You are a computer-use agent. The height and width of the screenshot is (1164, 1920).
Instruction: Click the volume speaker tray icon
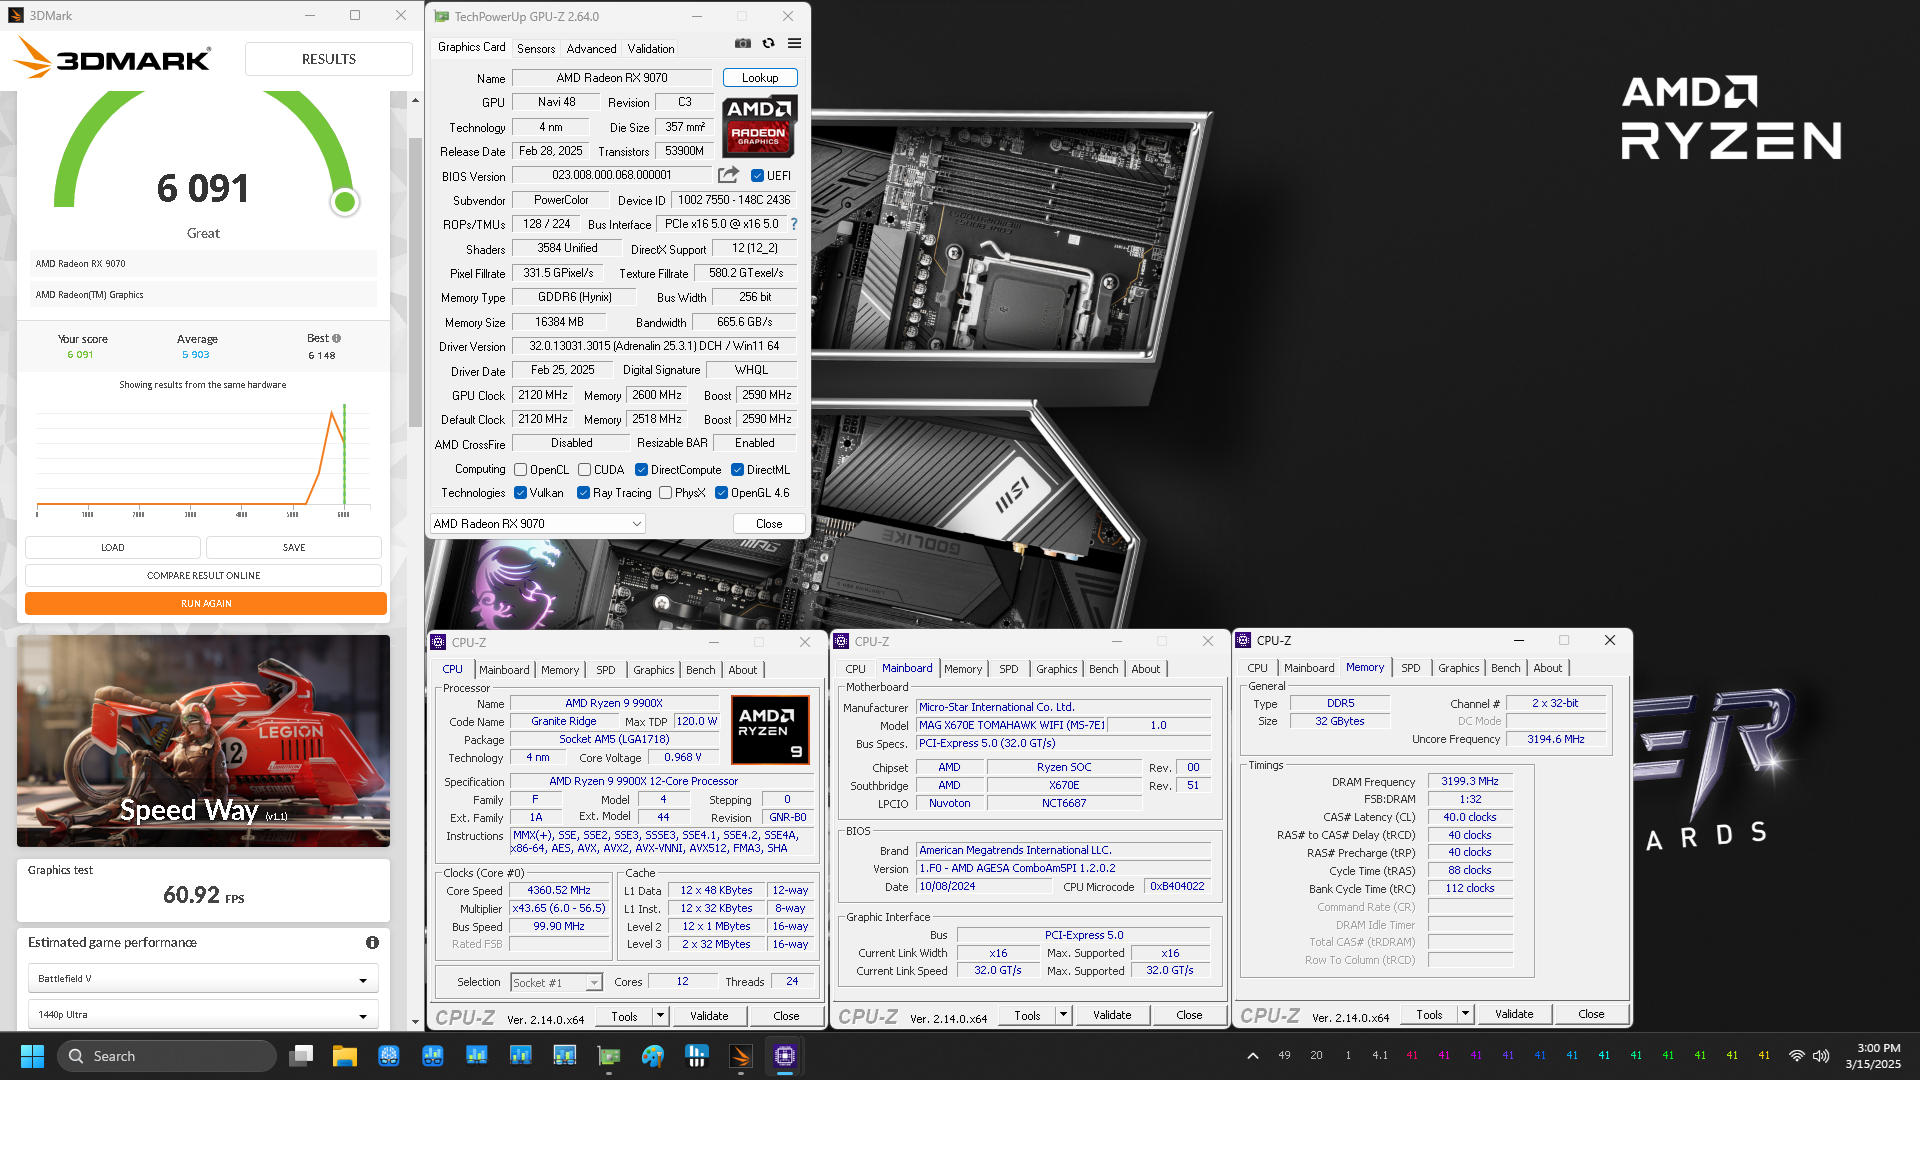coord(1821,1056)
